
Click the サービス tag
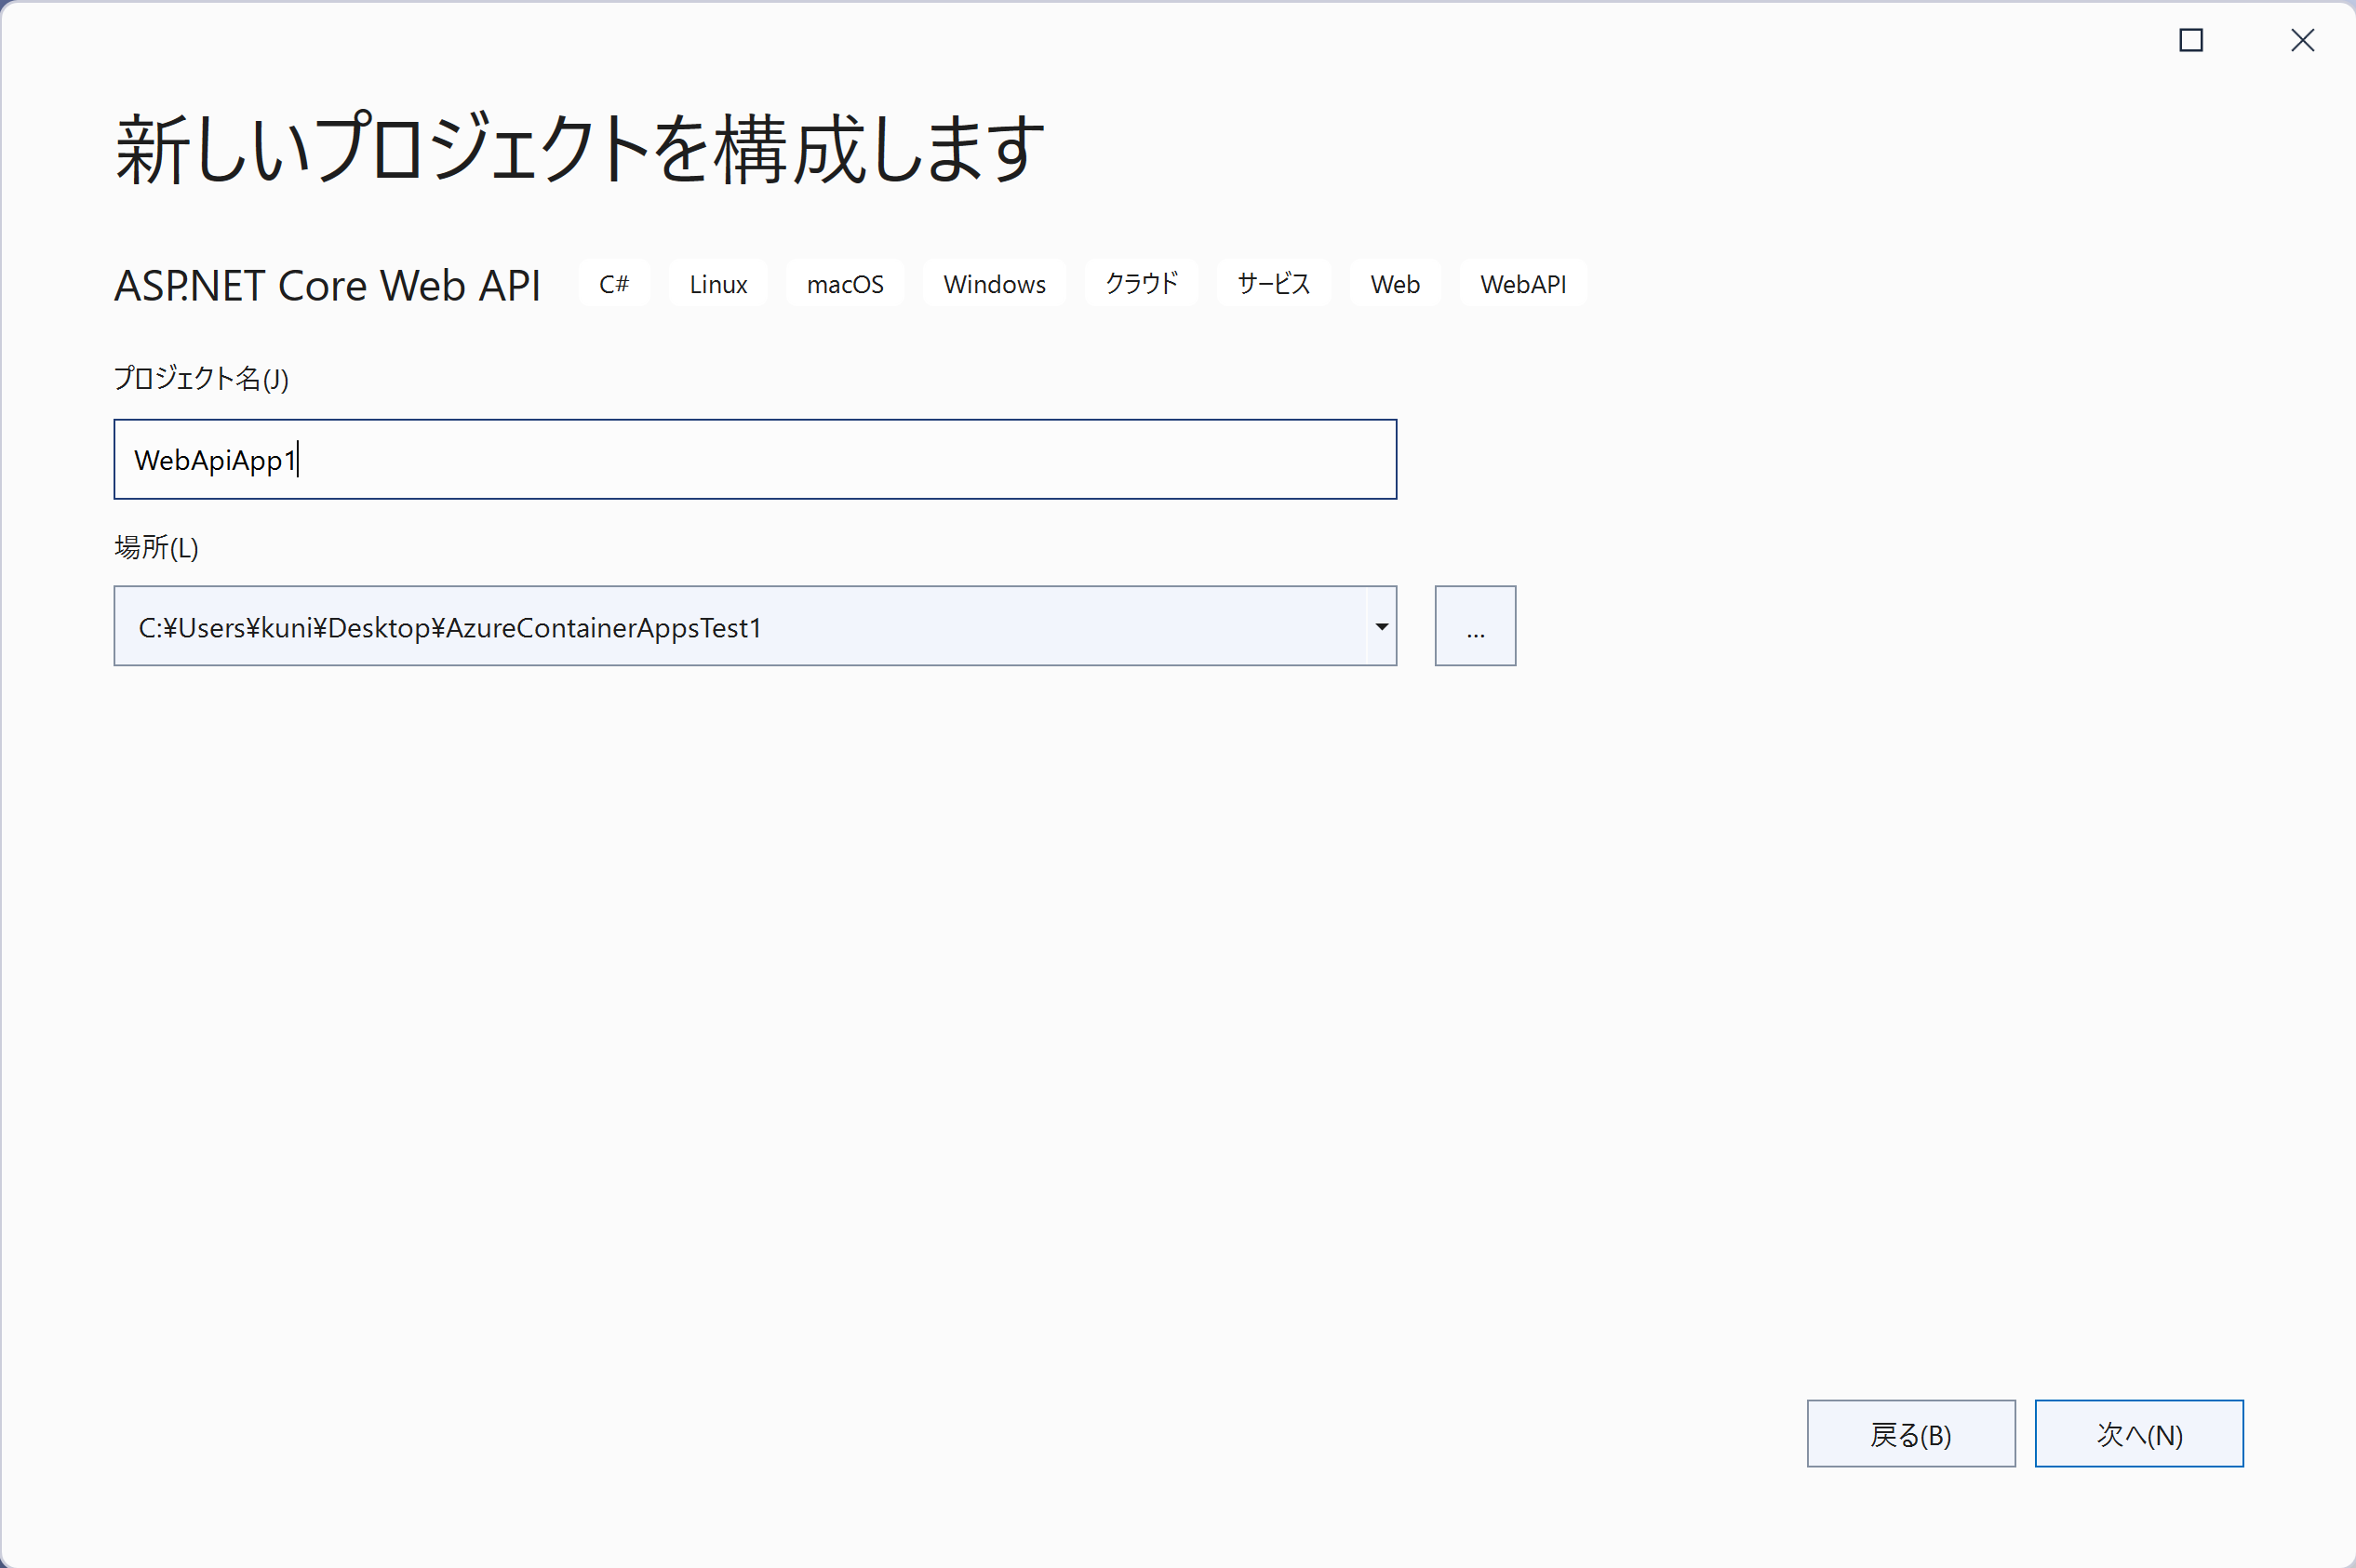point(1273,284)
